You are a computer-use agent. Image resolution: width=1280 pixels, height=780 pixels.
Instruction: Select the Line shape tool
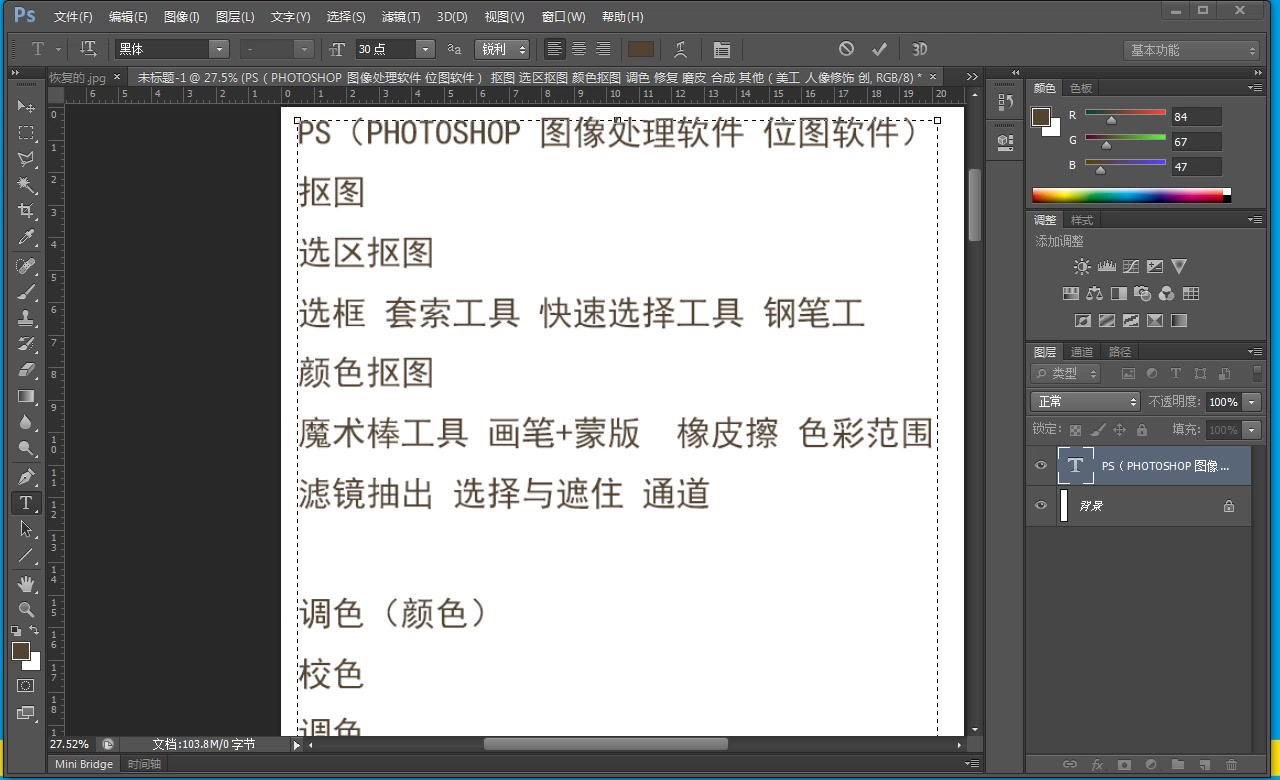pos(26,555)
